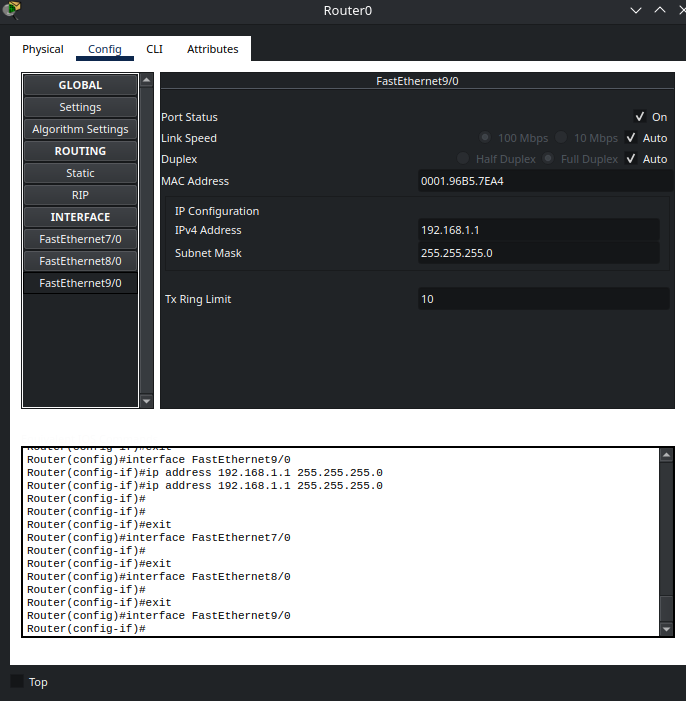The image size is (686, 701).
Task: Click the maximize chevron in title bar
Action: click(659, 10)
